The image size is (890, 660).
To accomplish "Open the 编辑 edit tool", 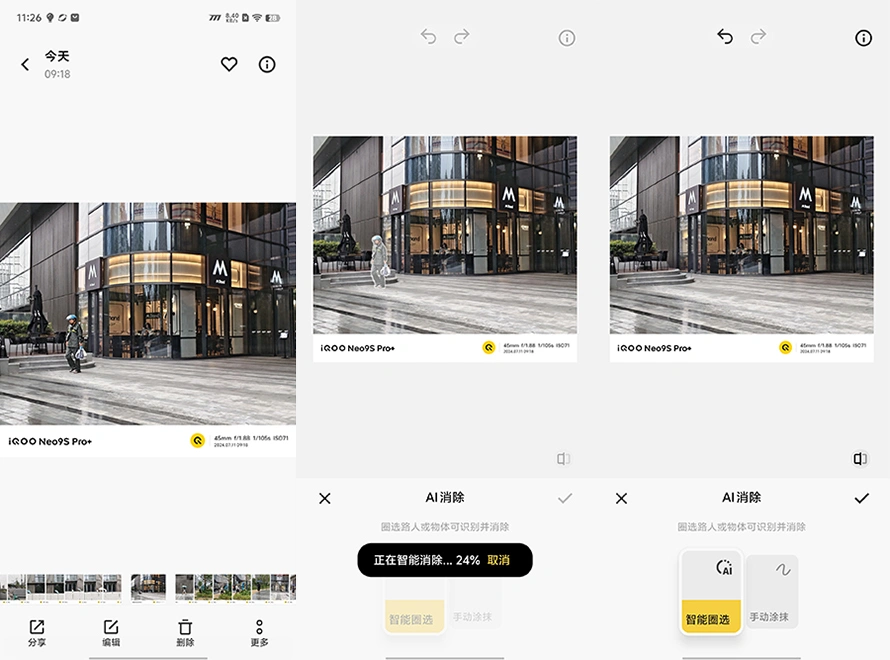I will coord(111,632).
